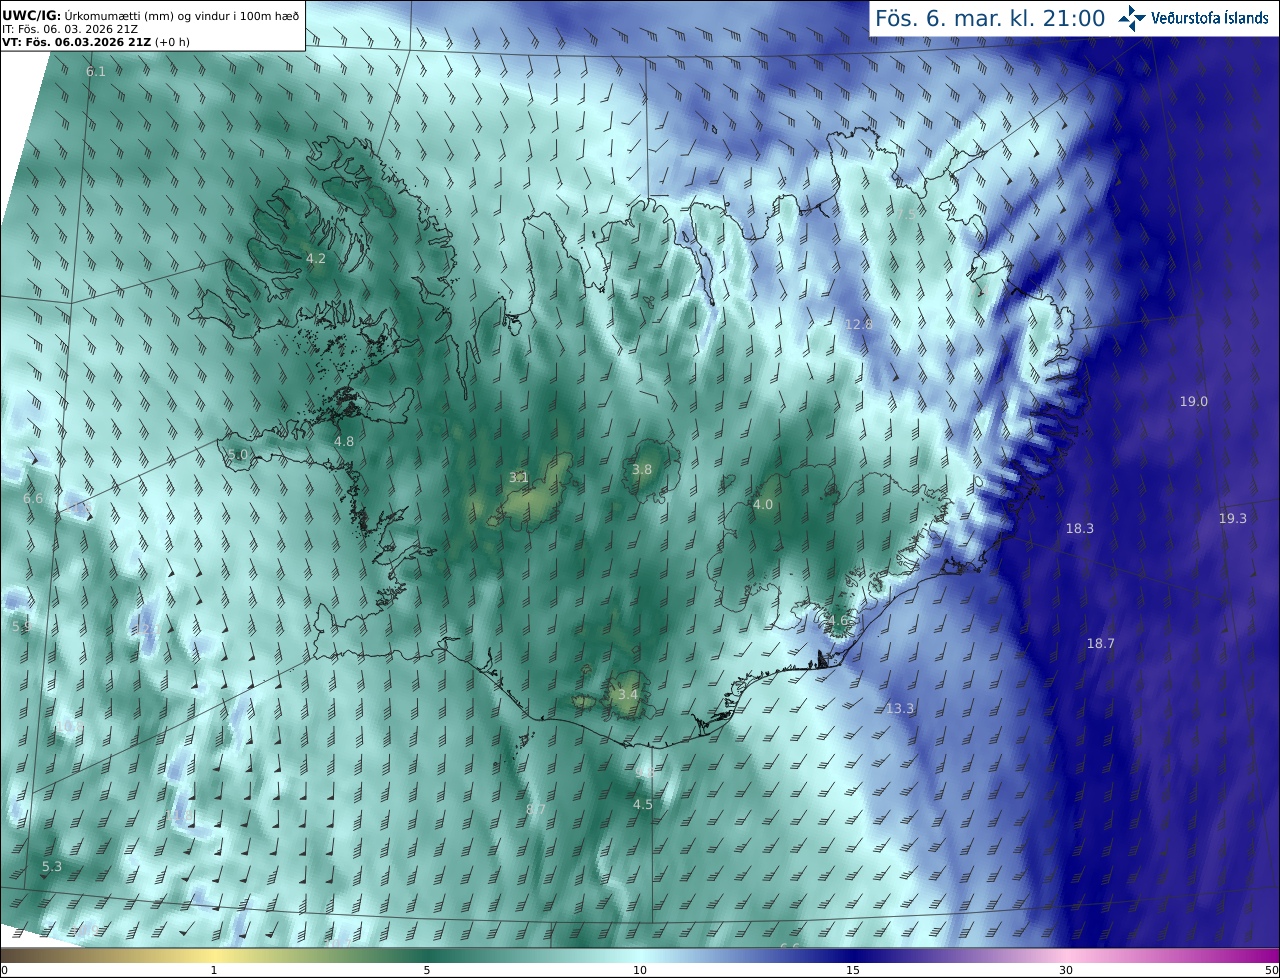Click the '10' tick label on the colorbar
Viewport: 1280px width, 978px height.
coord(640,970)
